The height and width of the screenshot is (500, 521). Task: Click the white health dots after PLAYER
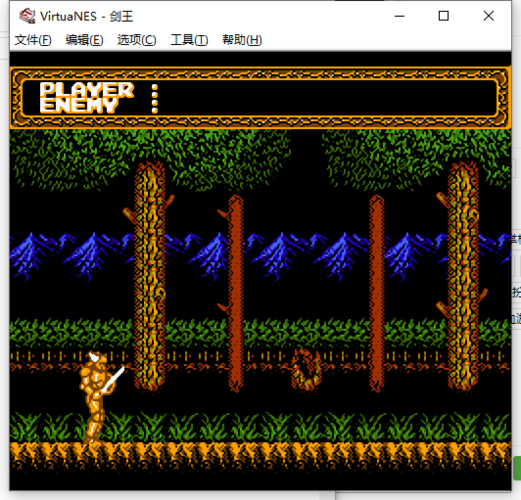pyautogui.click(x=154, y=99)
